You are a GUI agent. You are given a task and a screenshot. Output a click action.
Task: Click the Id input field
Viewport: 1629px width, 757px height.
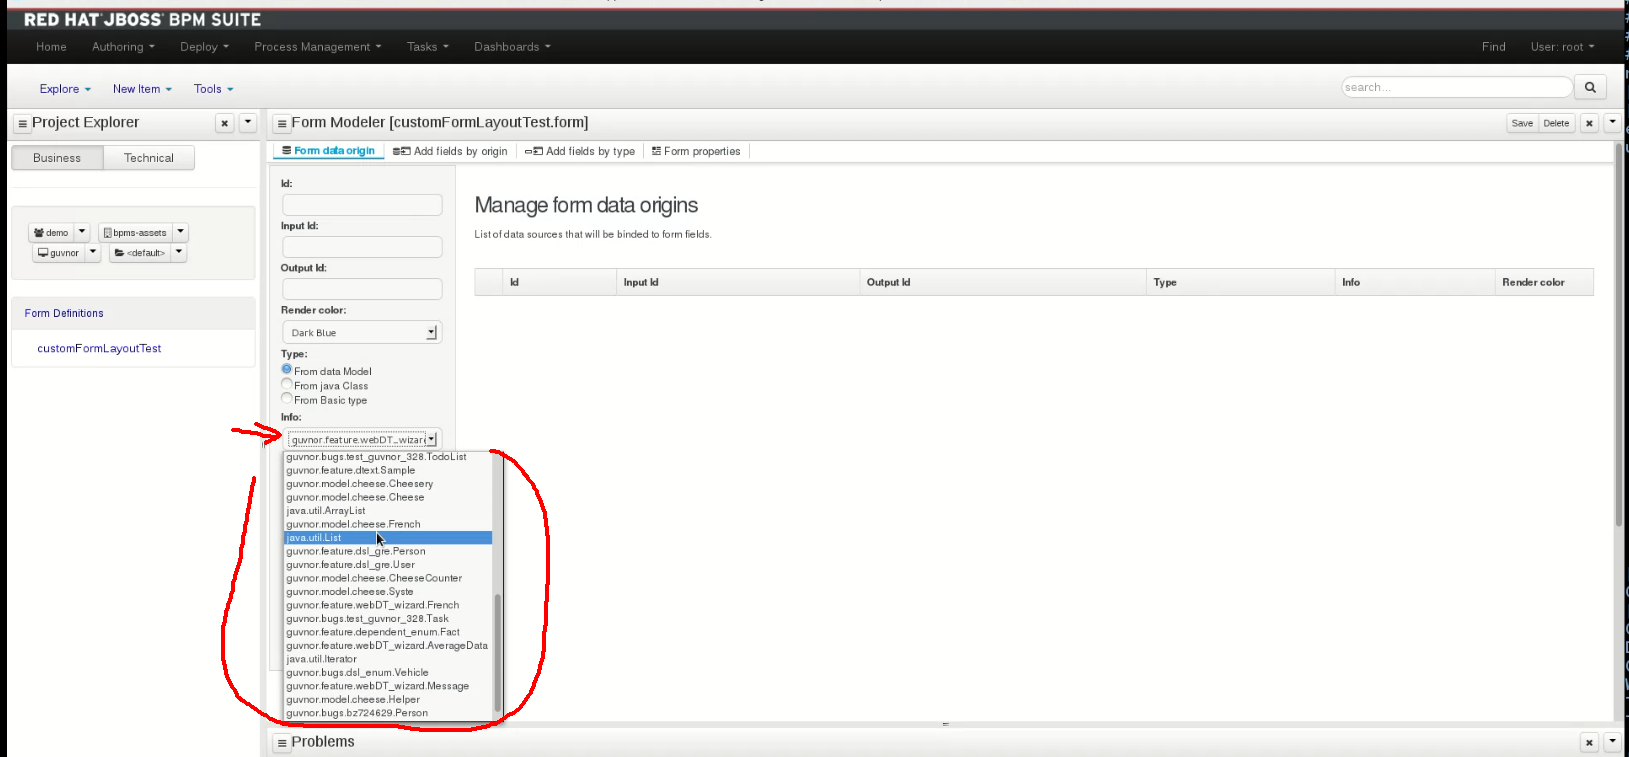[362, 204]
